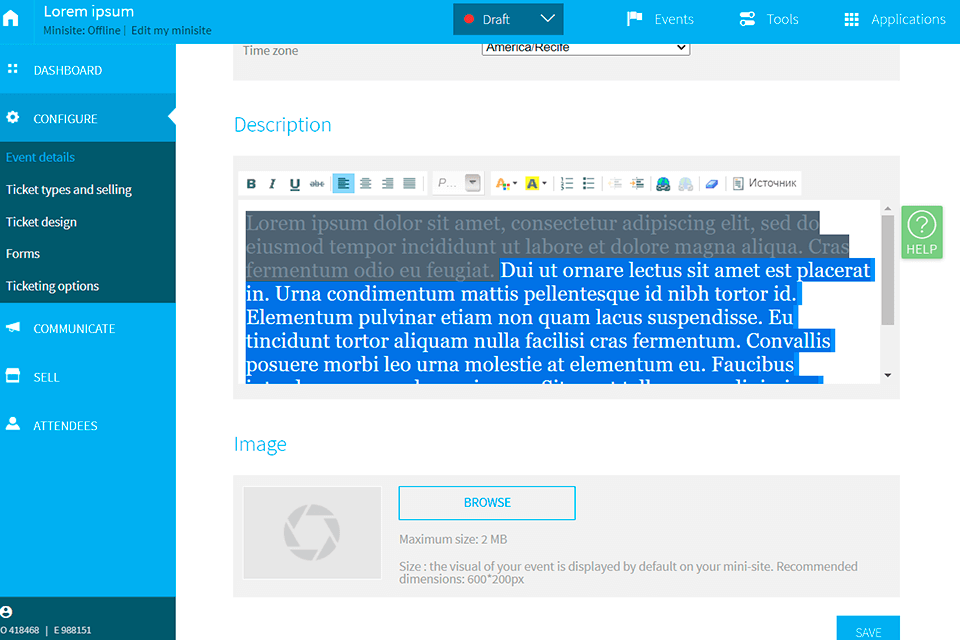The height and width of the screenshot is (640, 960).
Task: Open the Sell section
Action: (x=88, y=377)
